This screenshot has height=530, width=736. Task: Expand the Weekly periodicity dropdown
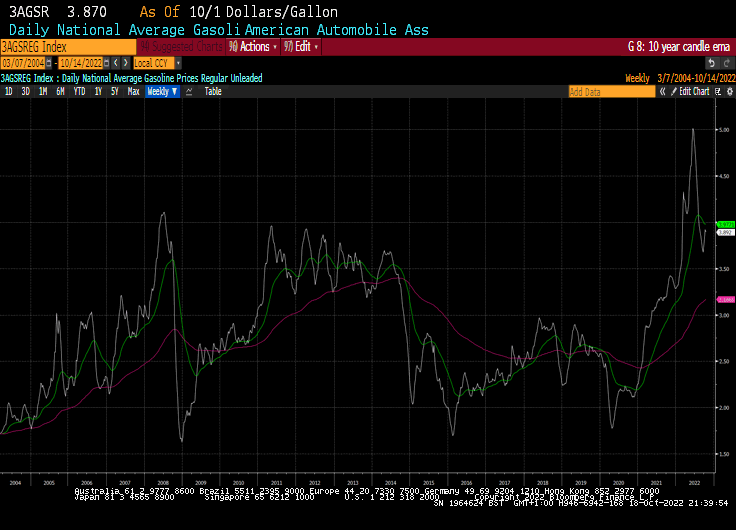click(x=162, y=91)
